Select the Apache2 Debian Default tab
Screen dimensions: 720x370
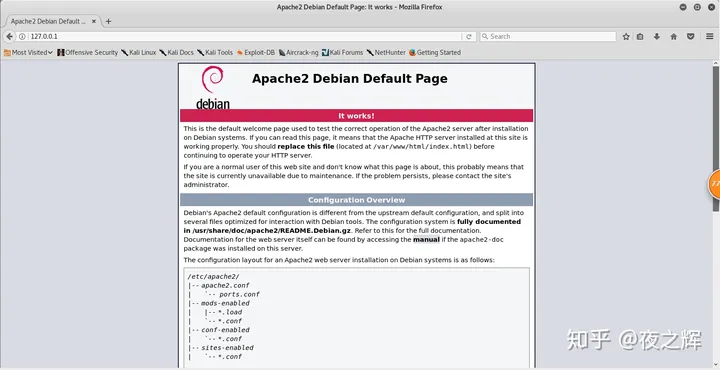pyautogui.click(x=48, y=21)
